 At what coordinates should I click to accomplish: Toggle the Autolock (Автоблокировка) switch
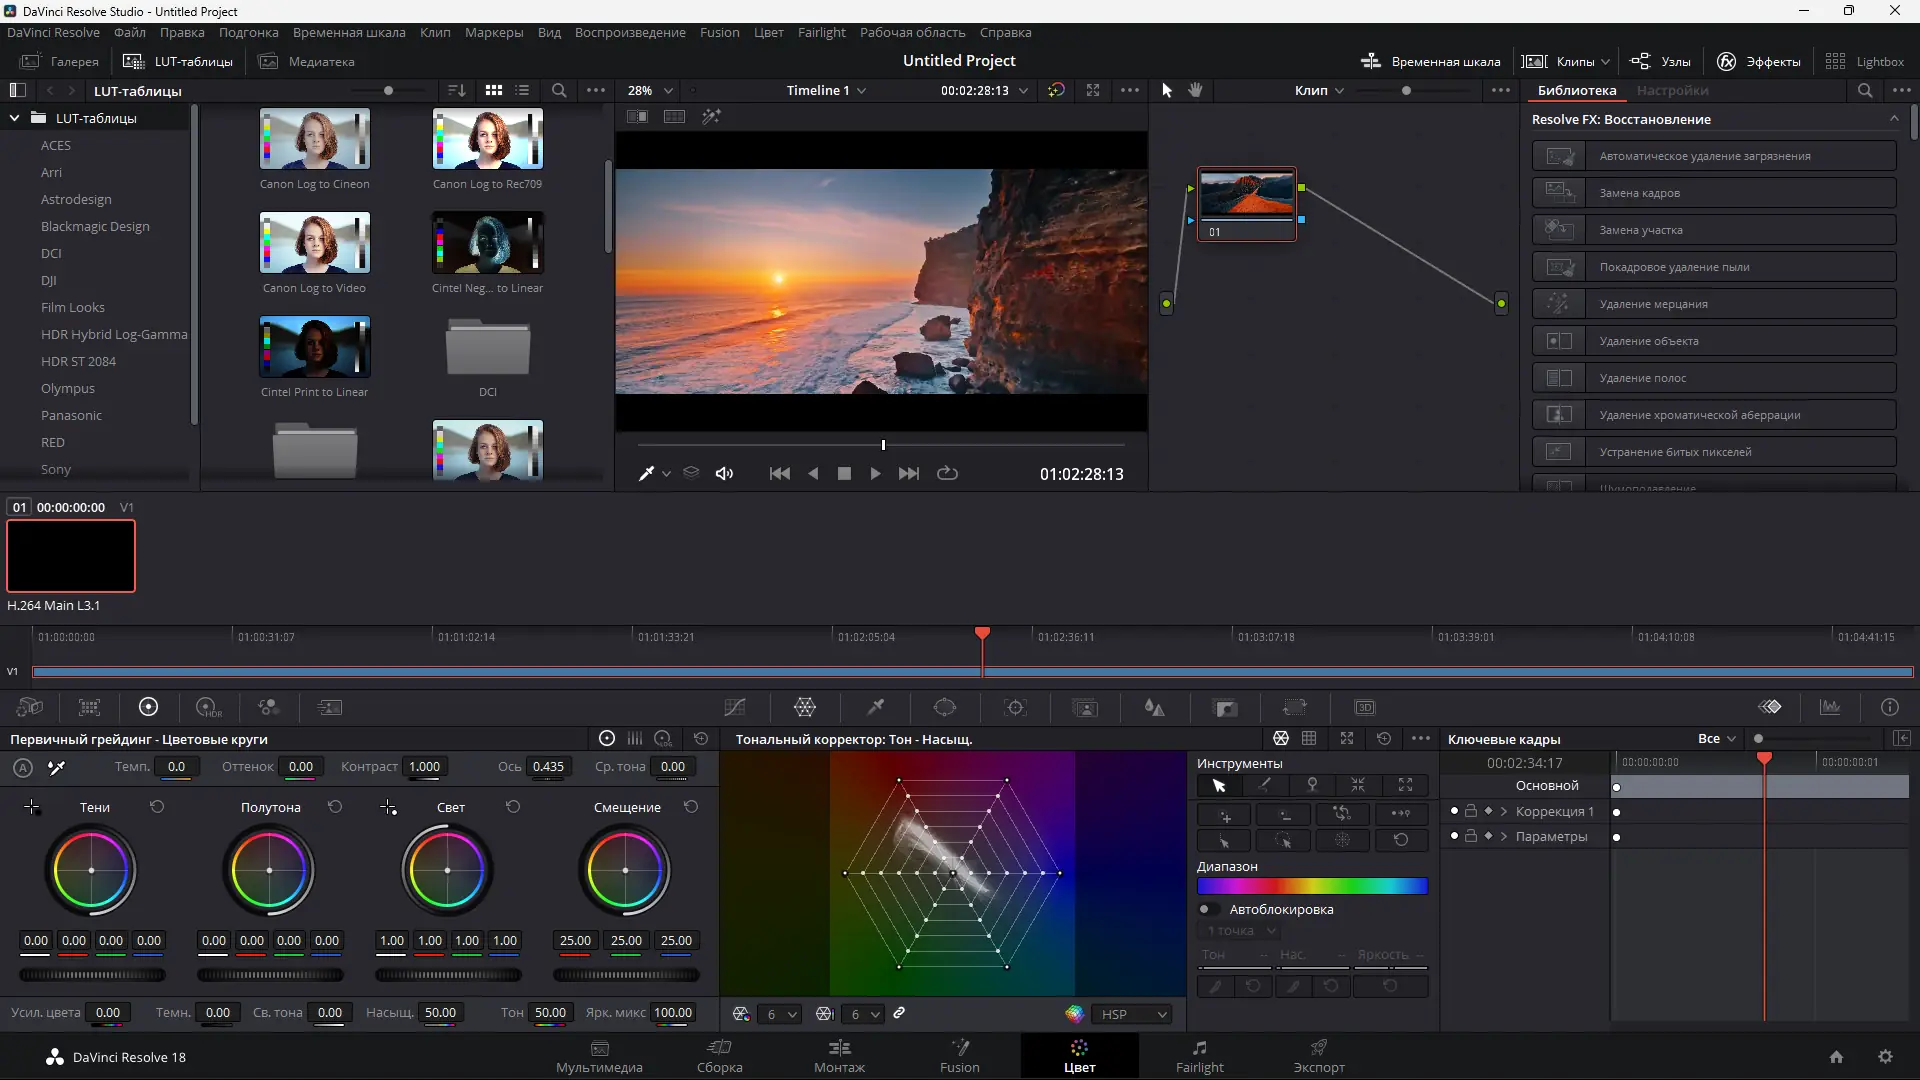[x=1209, y=910]
